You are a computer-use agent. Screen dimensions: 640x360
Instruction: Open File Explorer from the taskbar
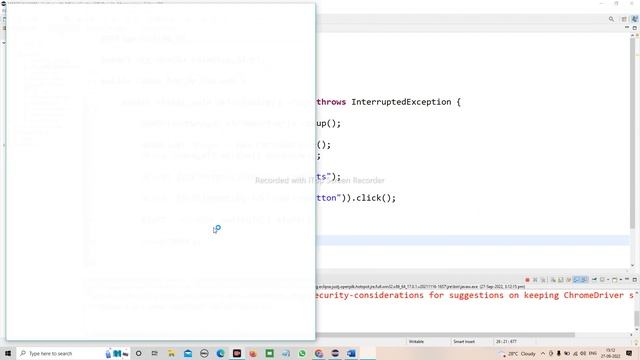coord(171,353)
